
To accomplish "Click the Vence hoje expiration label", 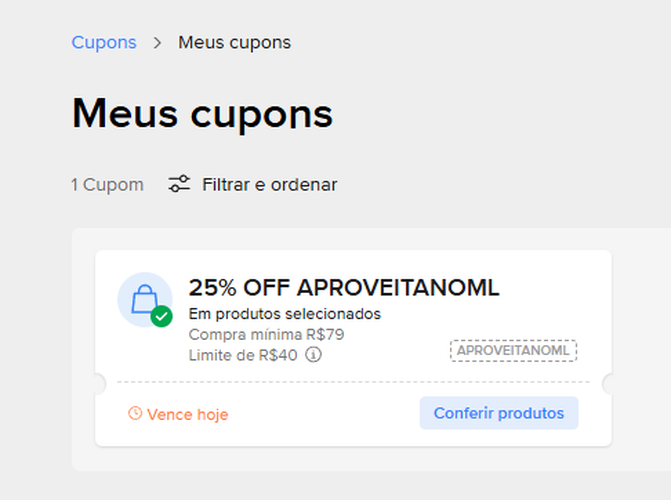I will 187,415.
